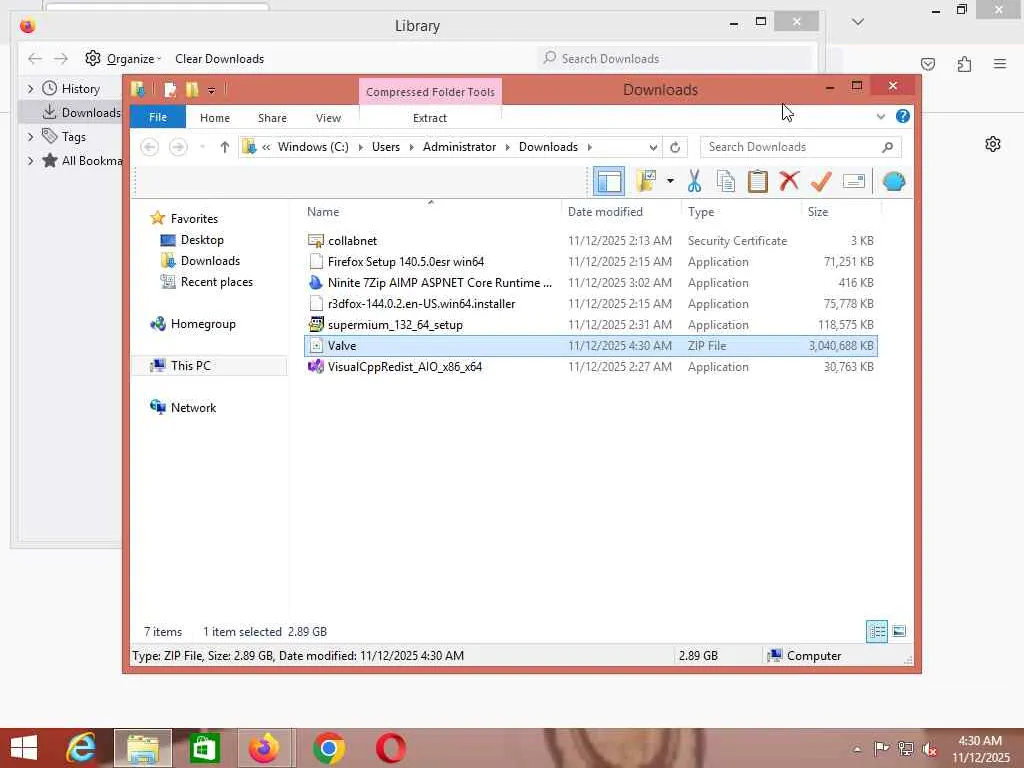1024x768 pixels.
Task: Click the Copy icon in Explorer toolbar
Action: [726, 181]
